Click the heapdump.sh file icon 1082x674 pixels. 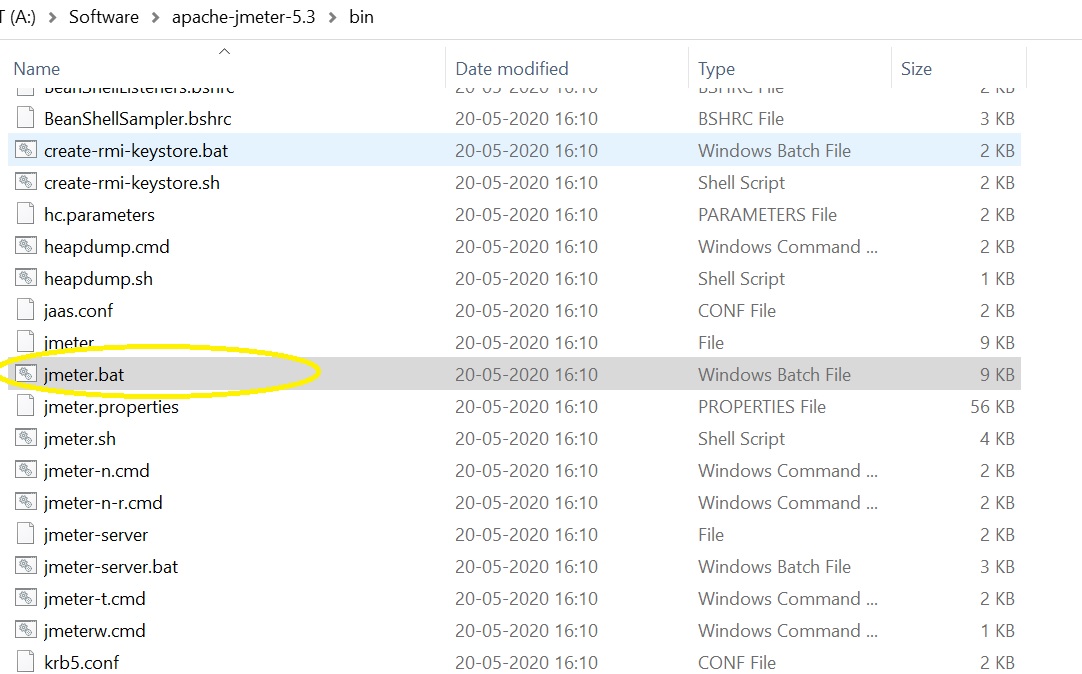26,278
